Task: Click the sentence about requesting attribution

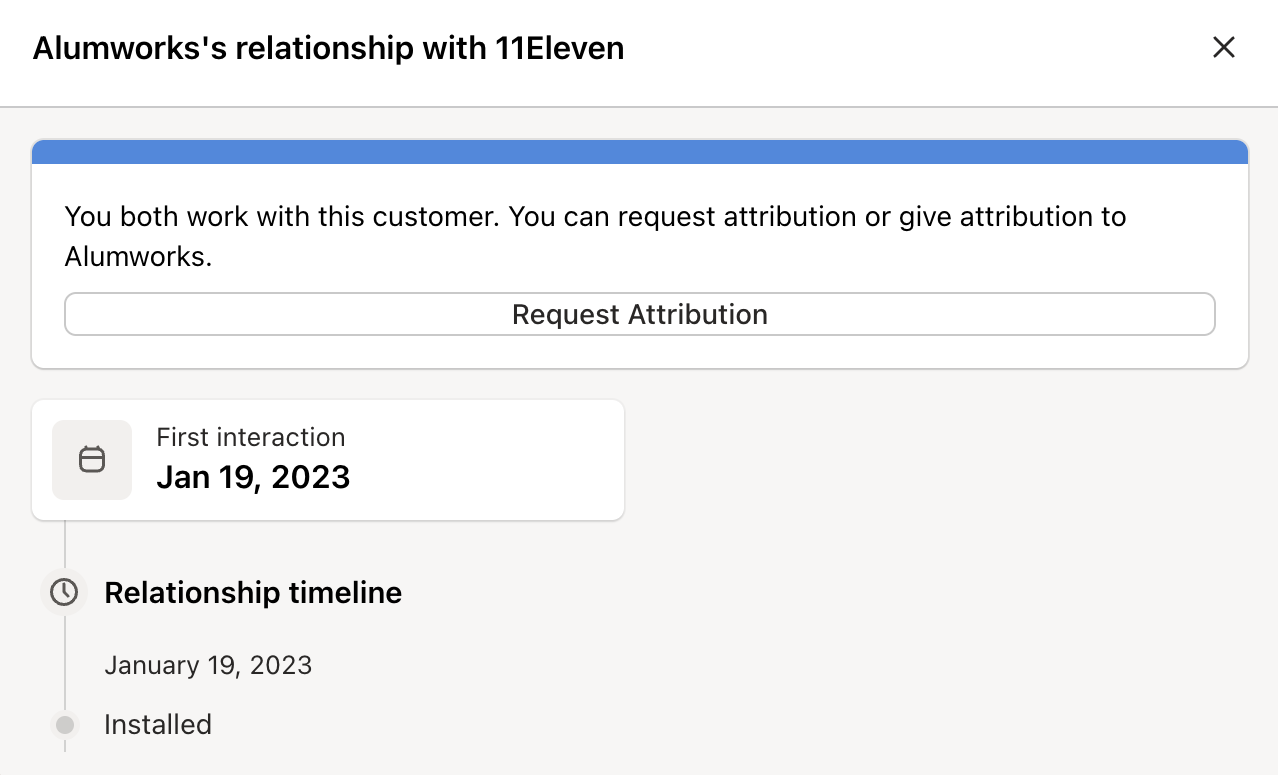Action: click(x=595, y=216)
